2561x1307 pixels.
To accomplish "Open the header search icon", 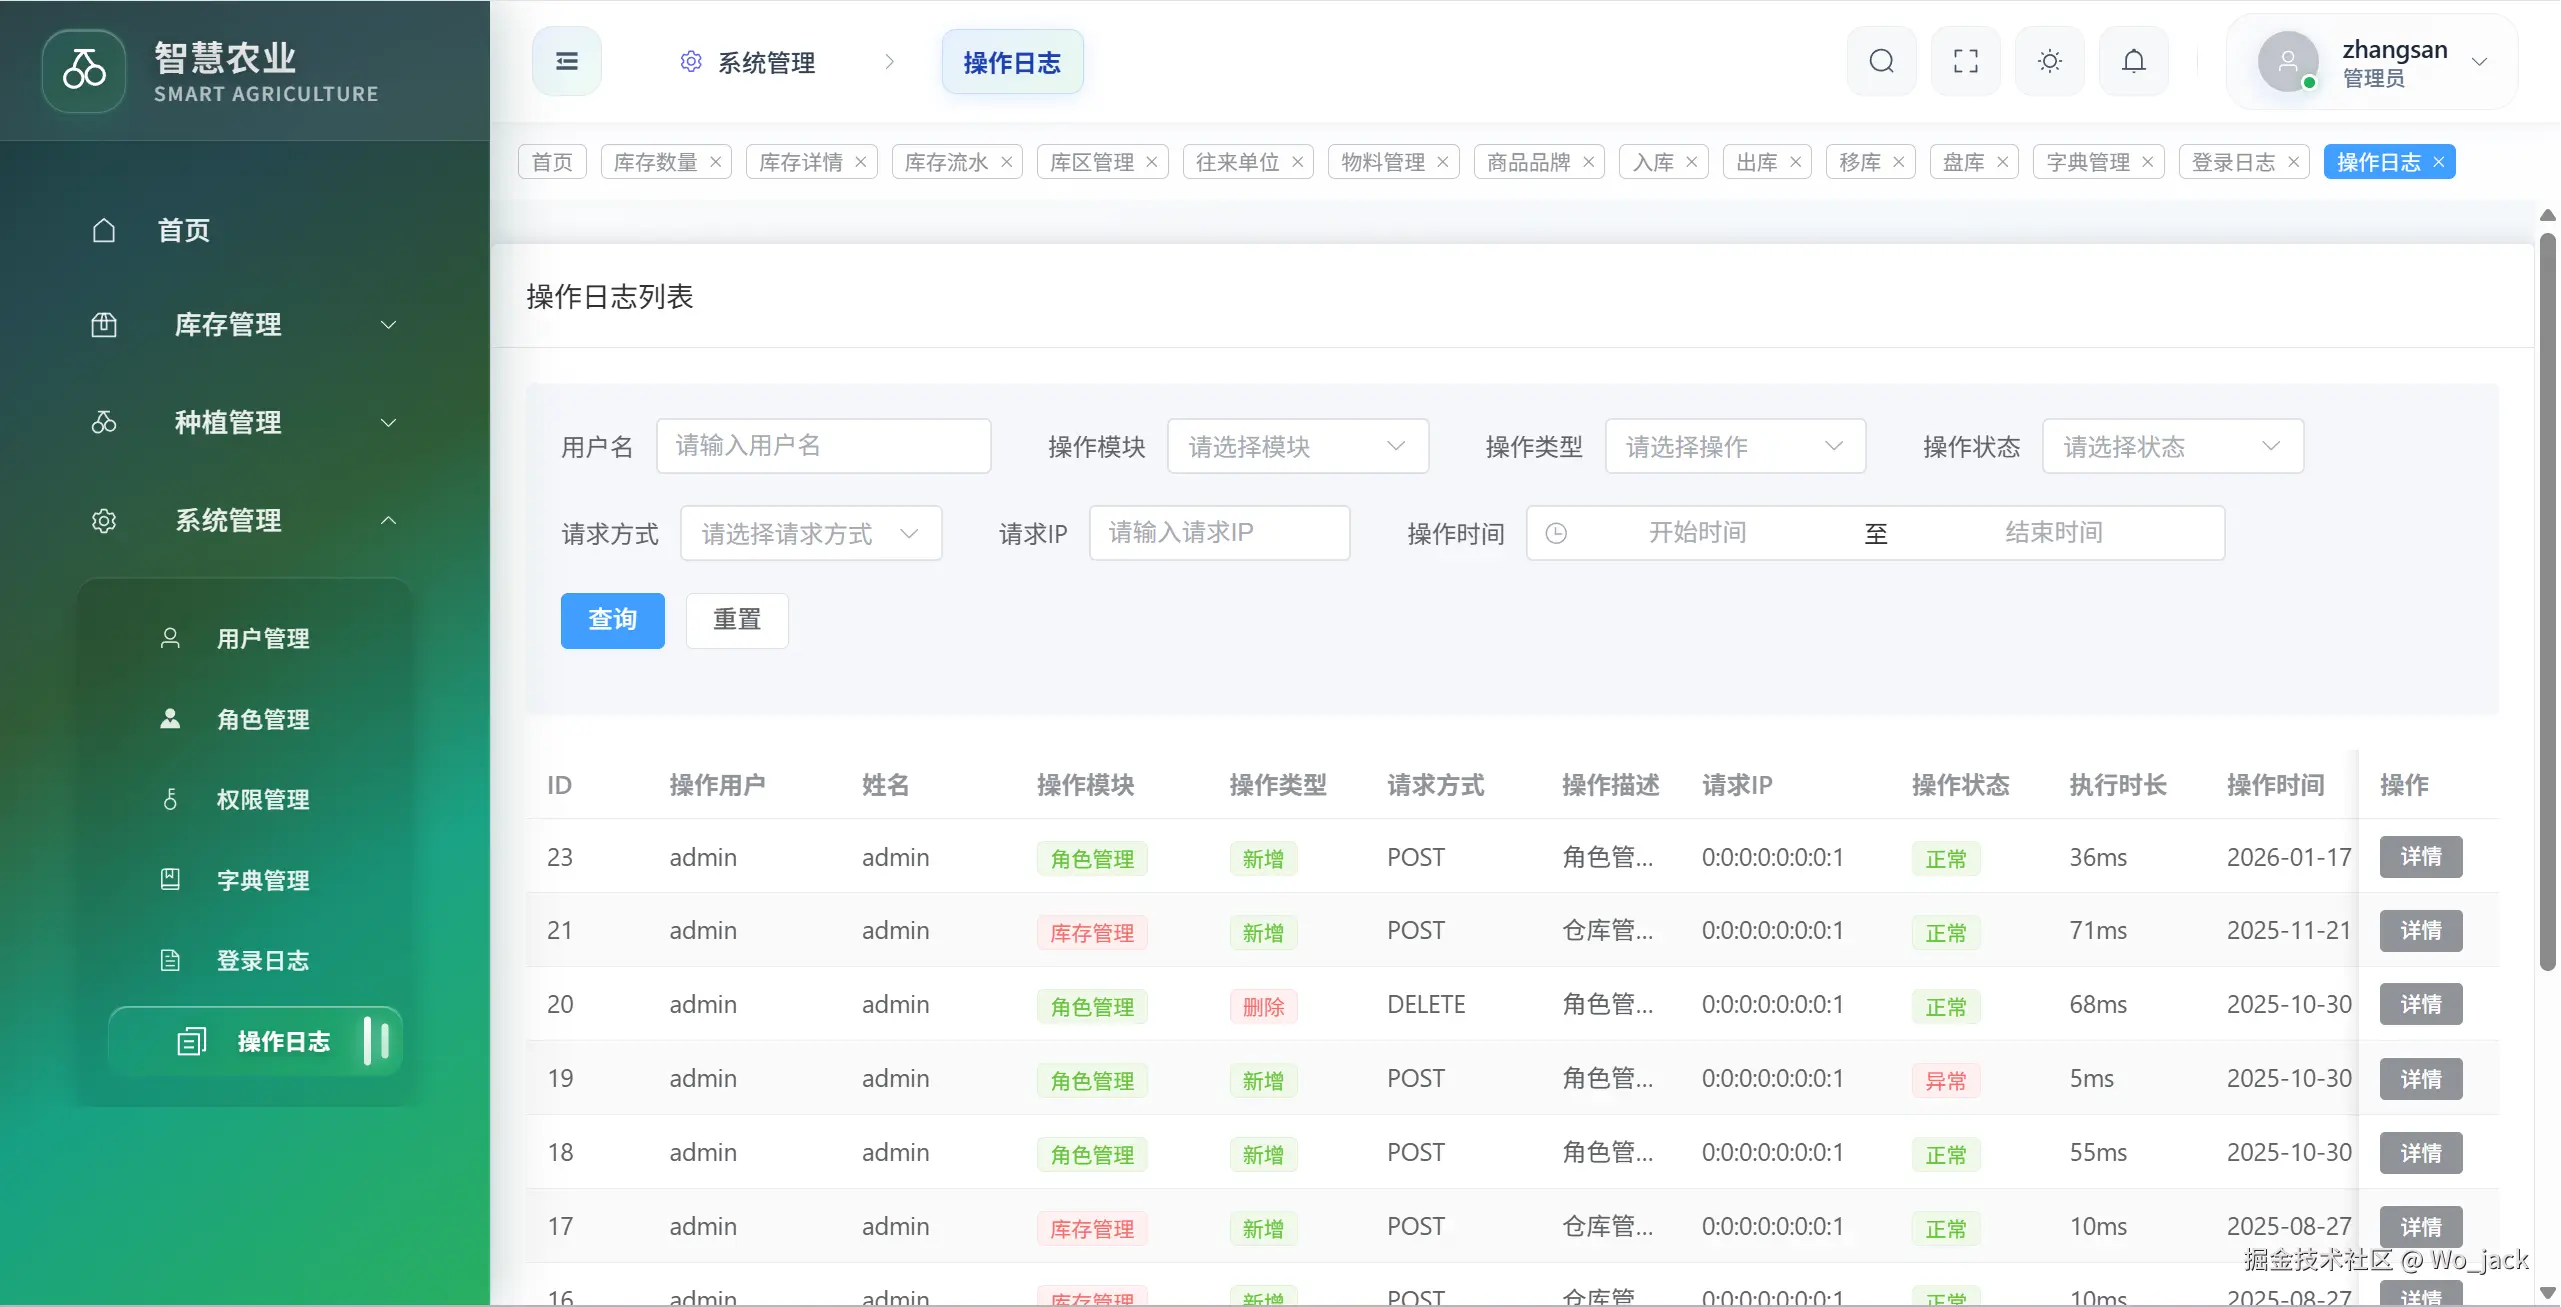I will pyautogui.click(x=1881, y=62).
